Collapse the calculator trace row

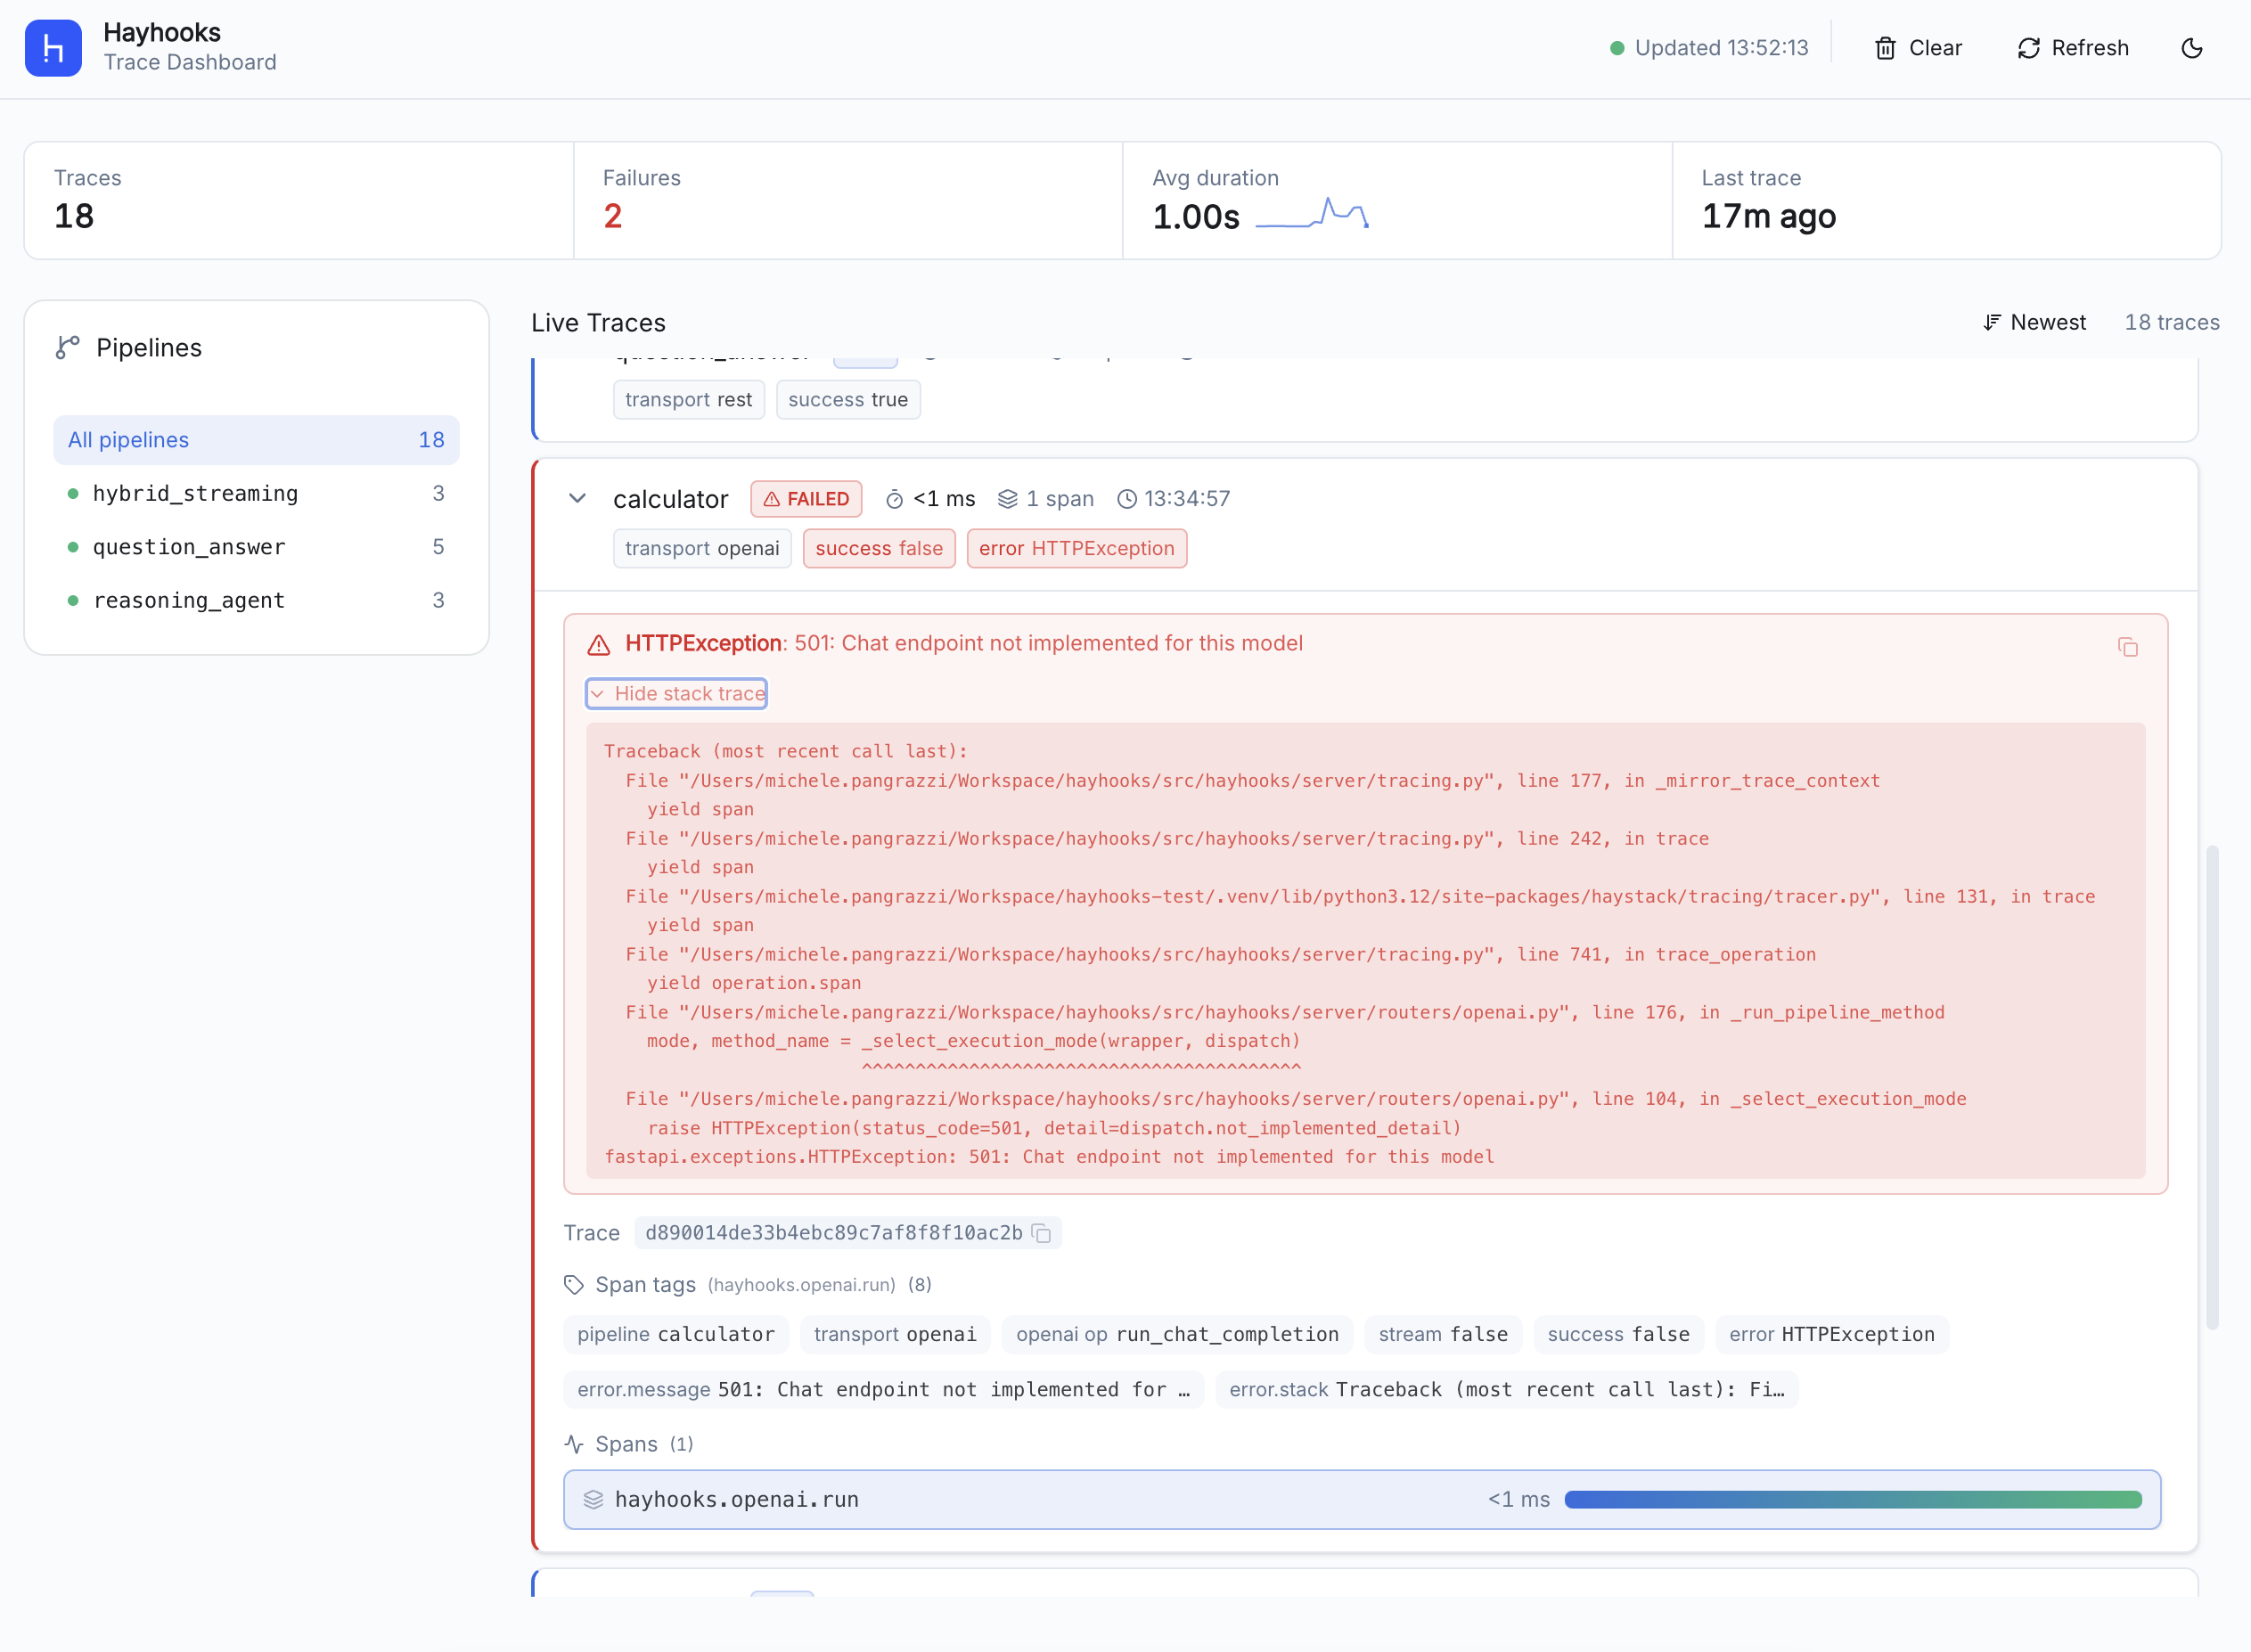point(577,498)
